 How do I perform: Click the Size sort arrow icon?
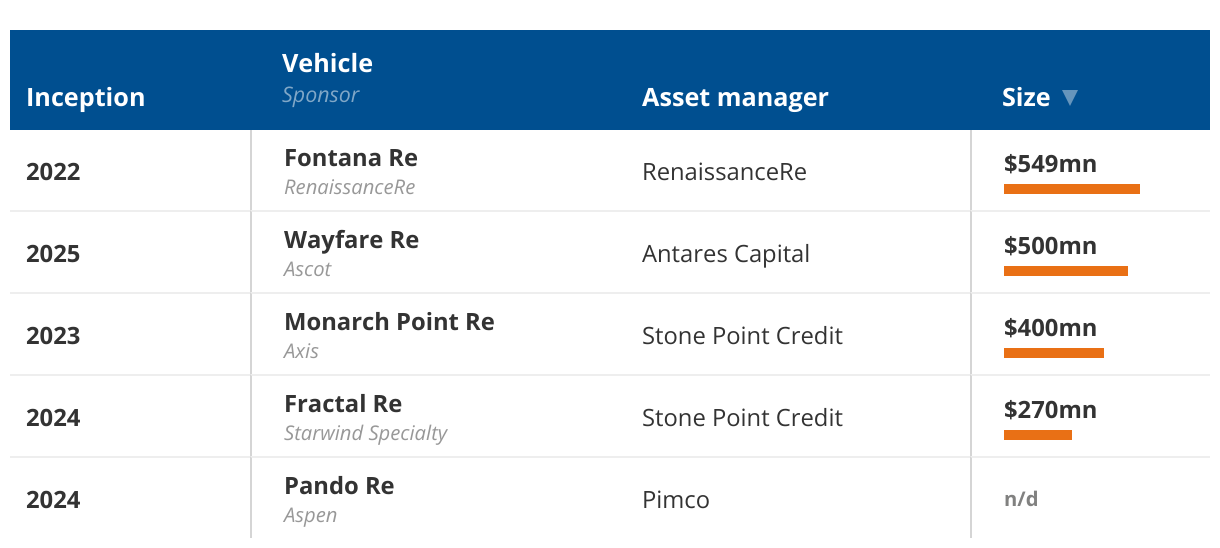tap(1070, 97)
